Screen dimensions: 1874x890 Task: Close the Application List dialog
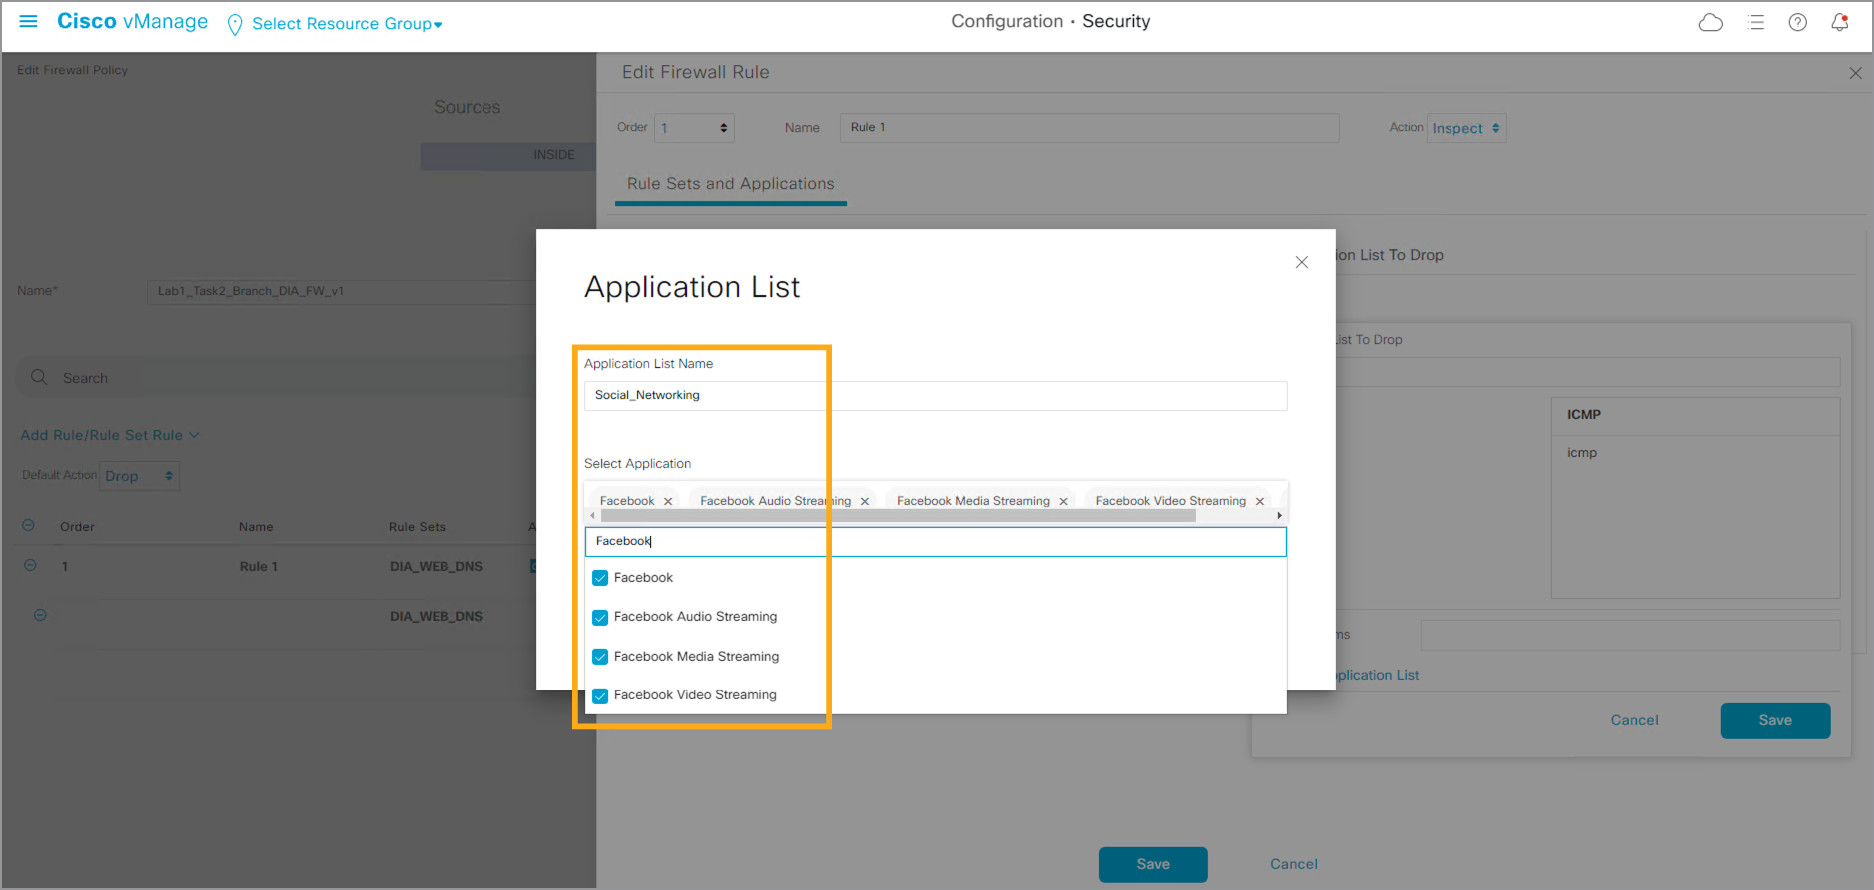click(1301, 262)
